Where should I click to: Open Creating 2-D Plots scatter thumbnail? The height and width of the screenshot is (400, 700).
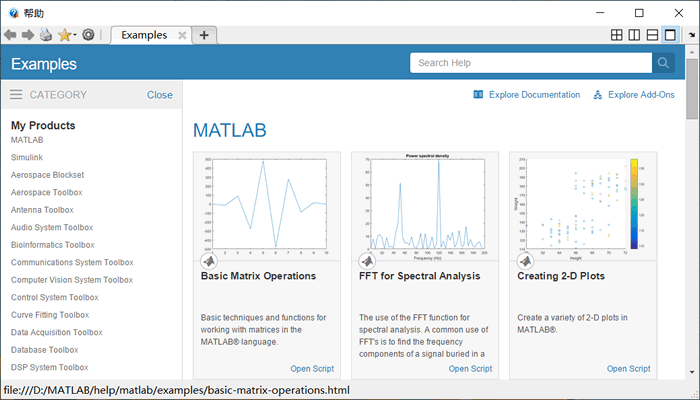(583, 206)
